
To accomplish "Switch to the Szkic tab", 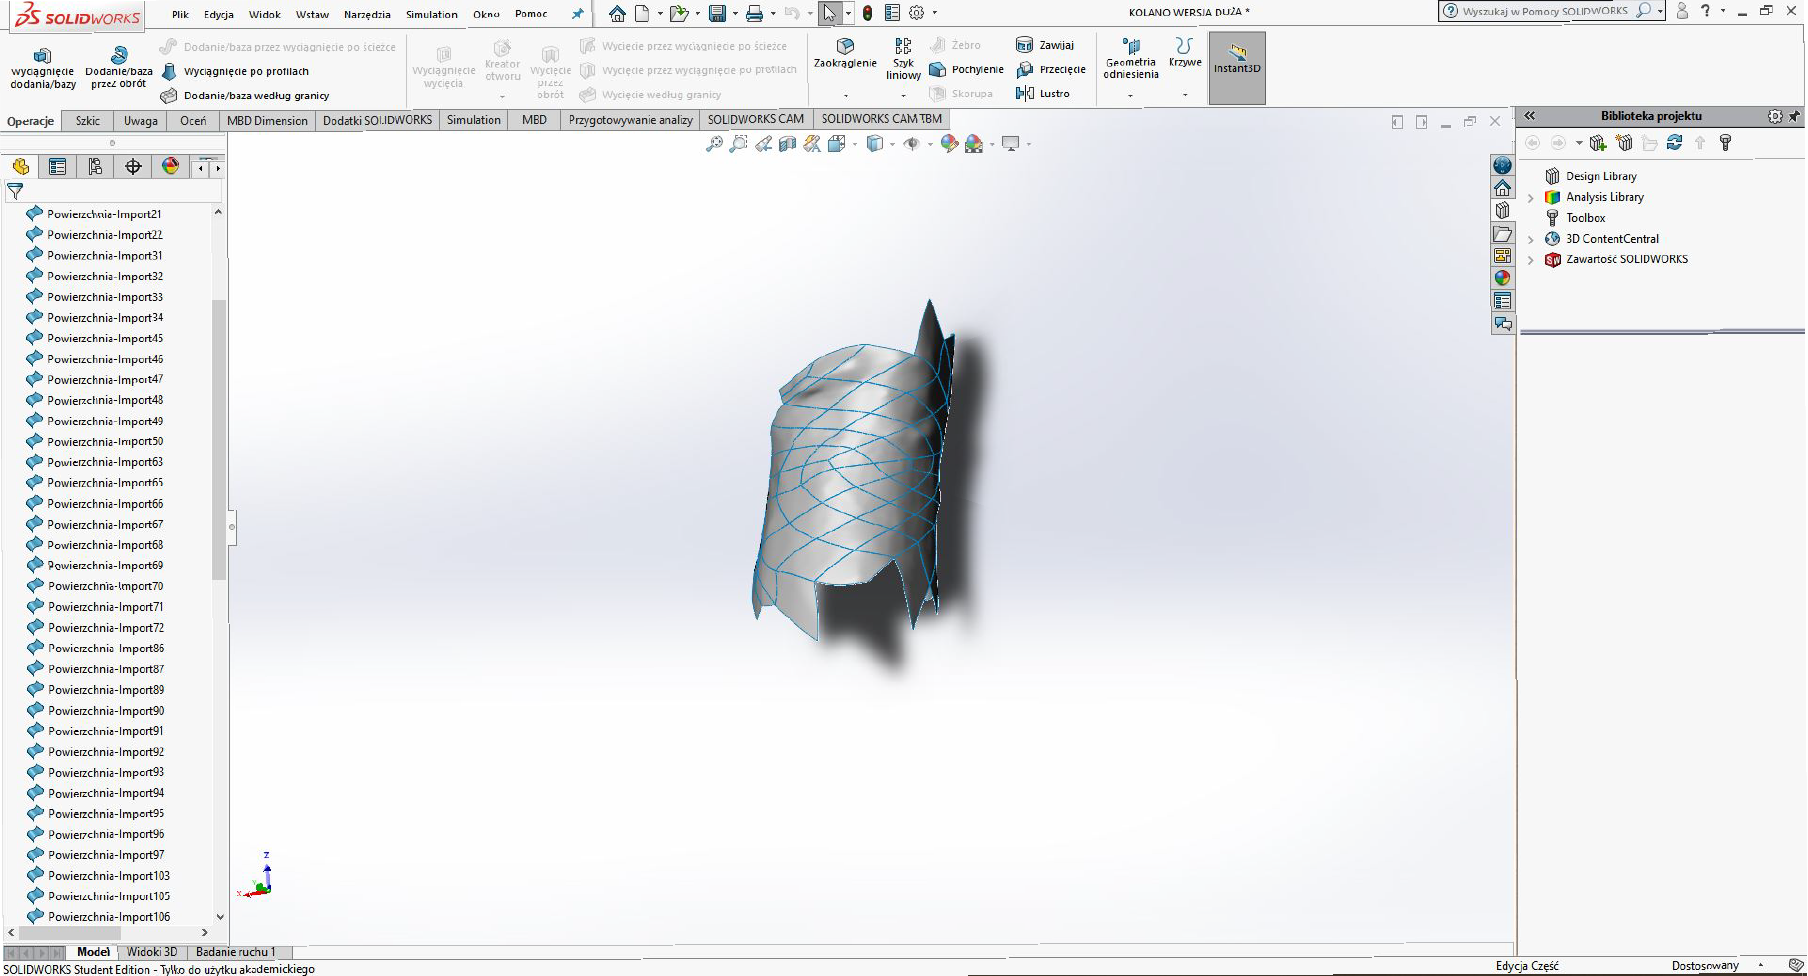I will [88, 120].
